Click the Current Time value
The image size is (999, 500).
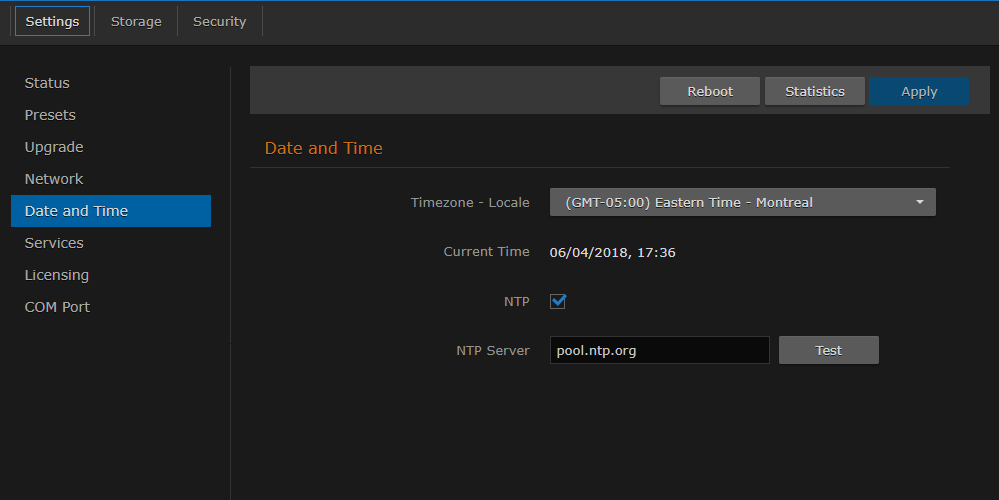tap(612, 252)
